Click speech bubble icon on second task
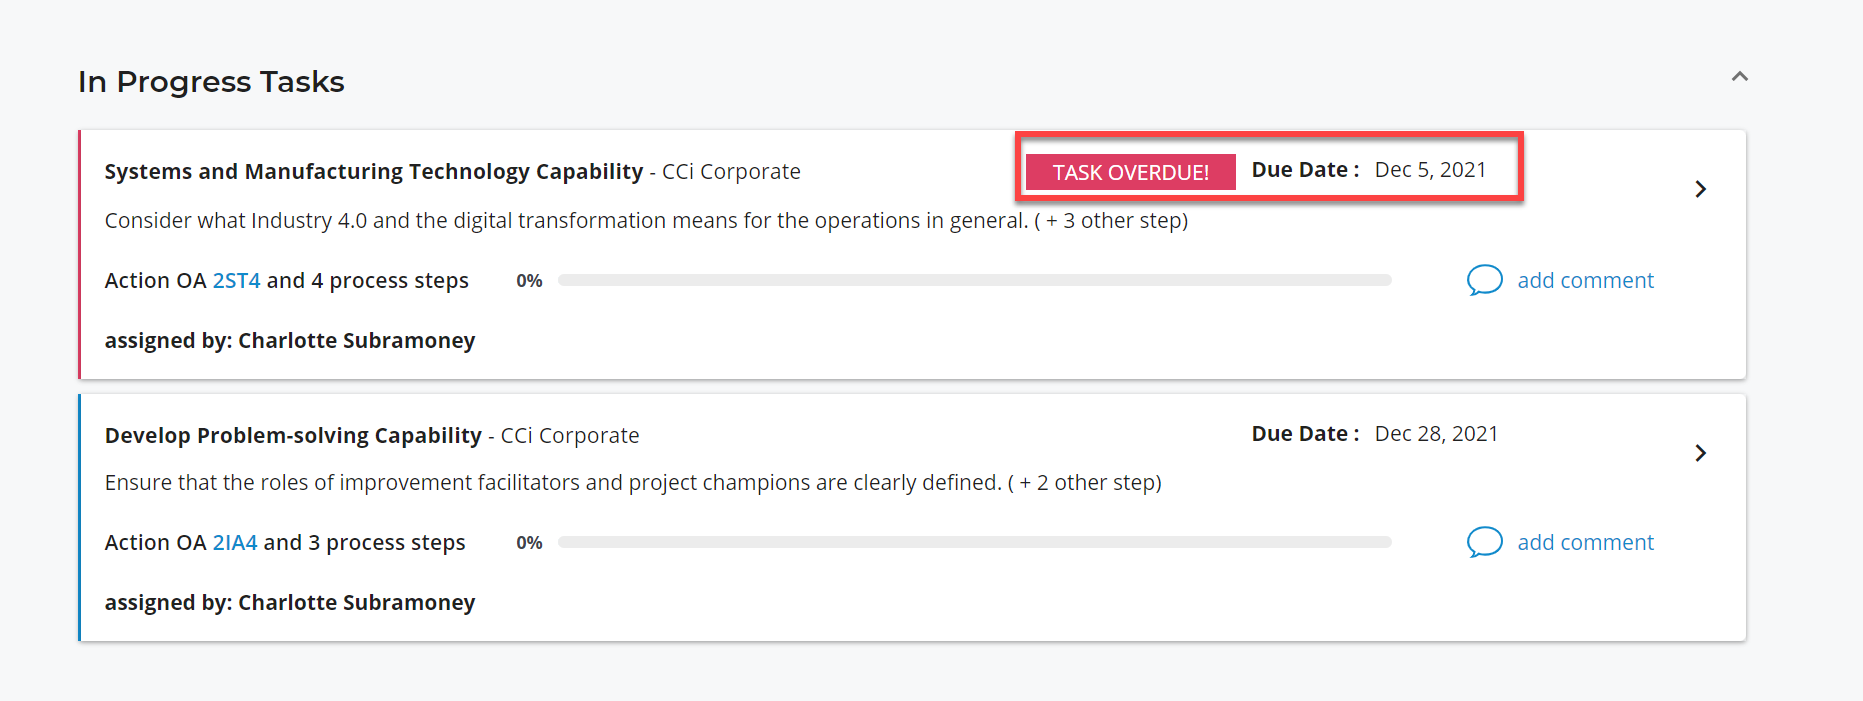1863x701 pixels. [1485, 542]
